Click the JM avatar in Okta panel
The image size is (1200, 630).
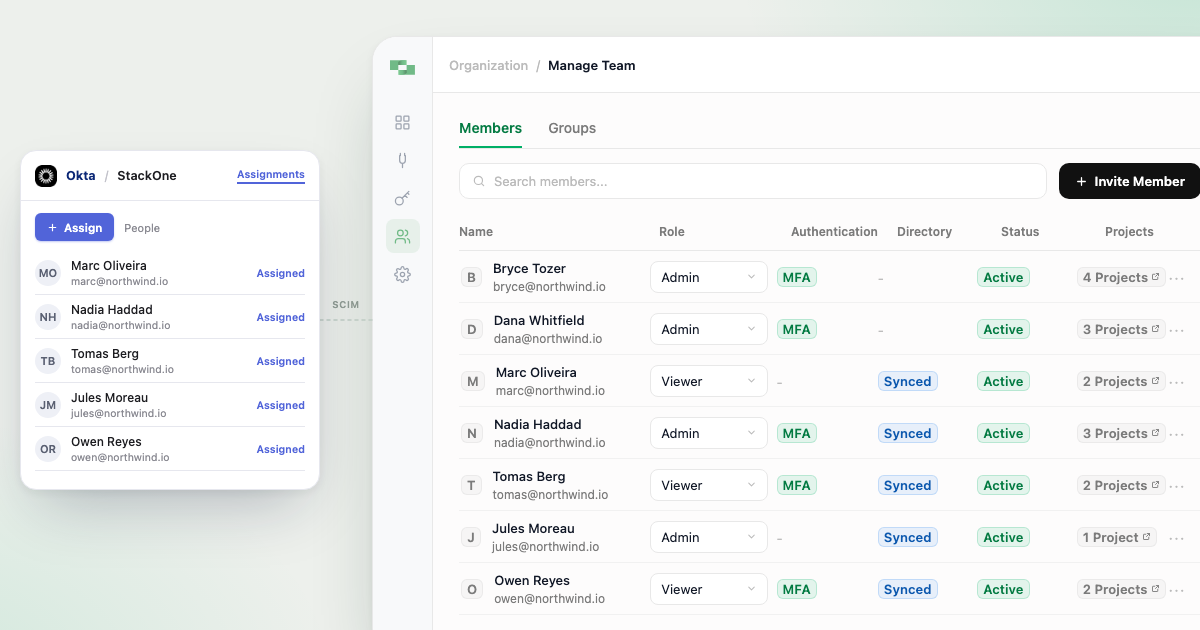click(x=48, y=405)
